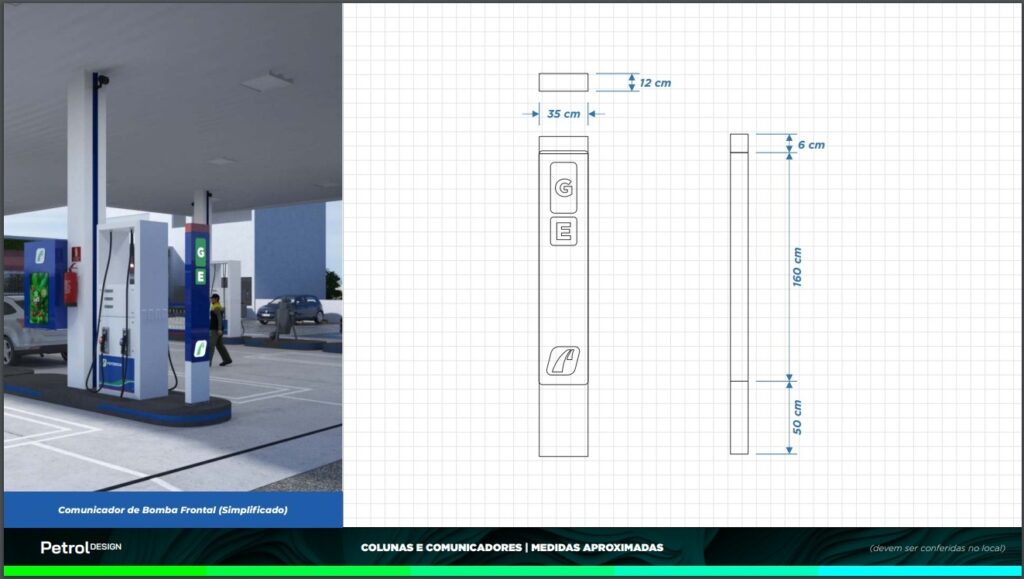Select the walking attendant in the render

(x=218, y=330)
